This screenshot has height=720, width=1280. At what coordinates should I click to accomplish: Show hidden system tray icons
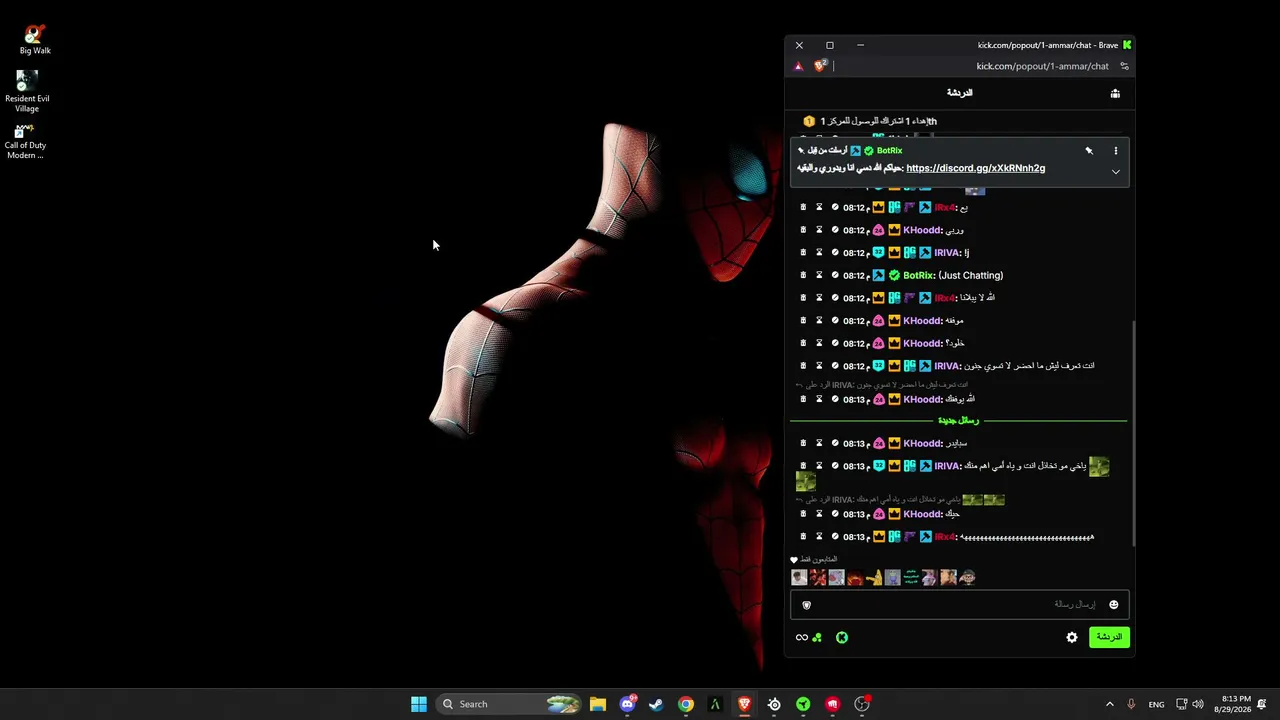point(1109,704)
